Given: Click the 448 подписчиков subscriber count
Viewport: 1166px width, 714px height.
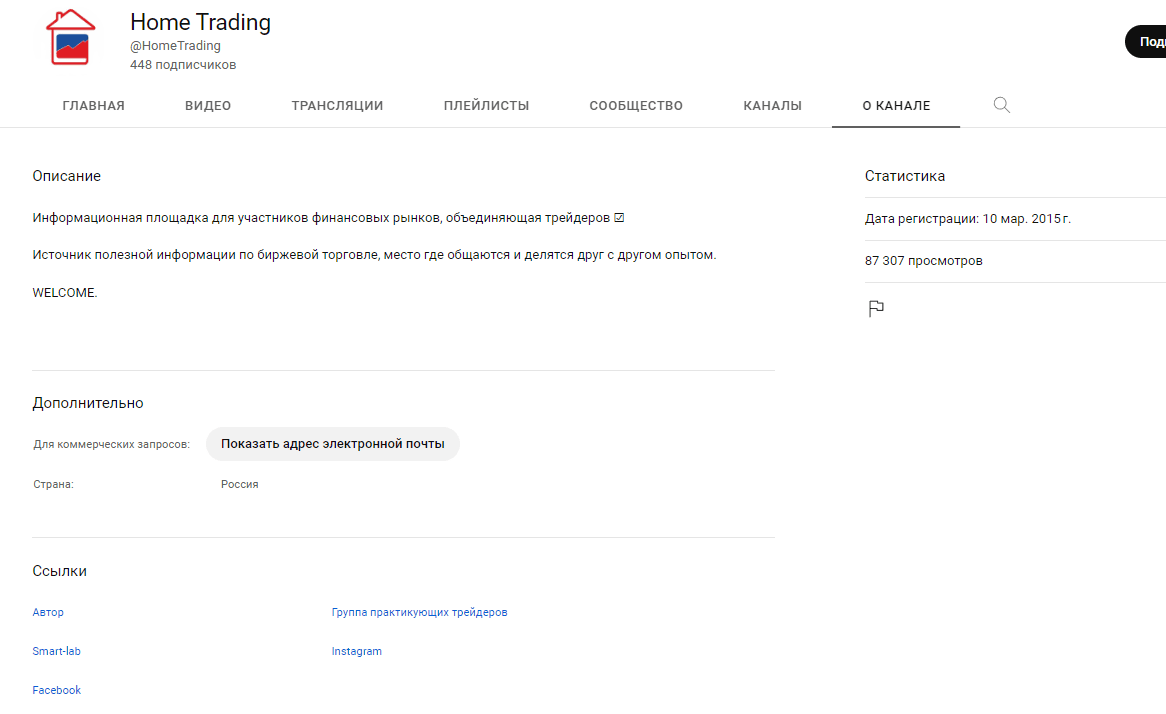Looking at the screenshot, I should point(183,65).
